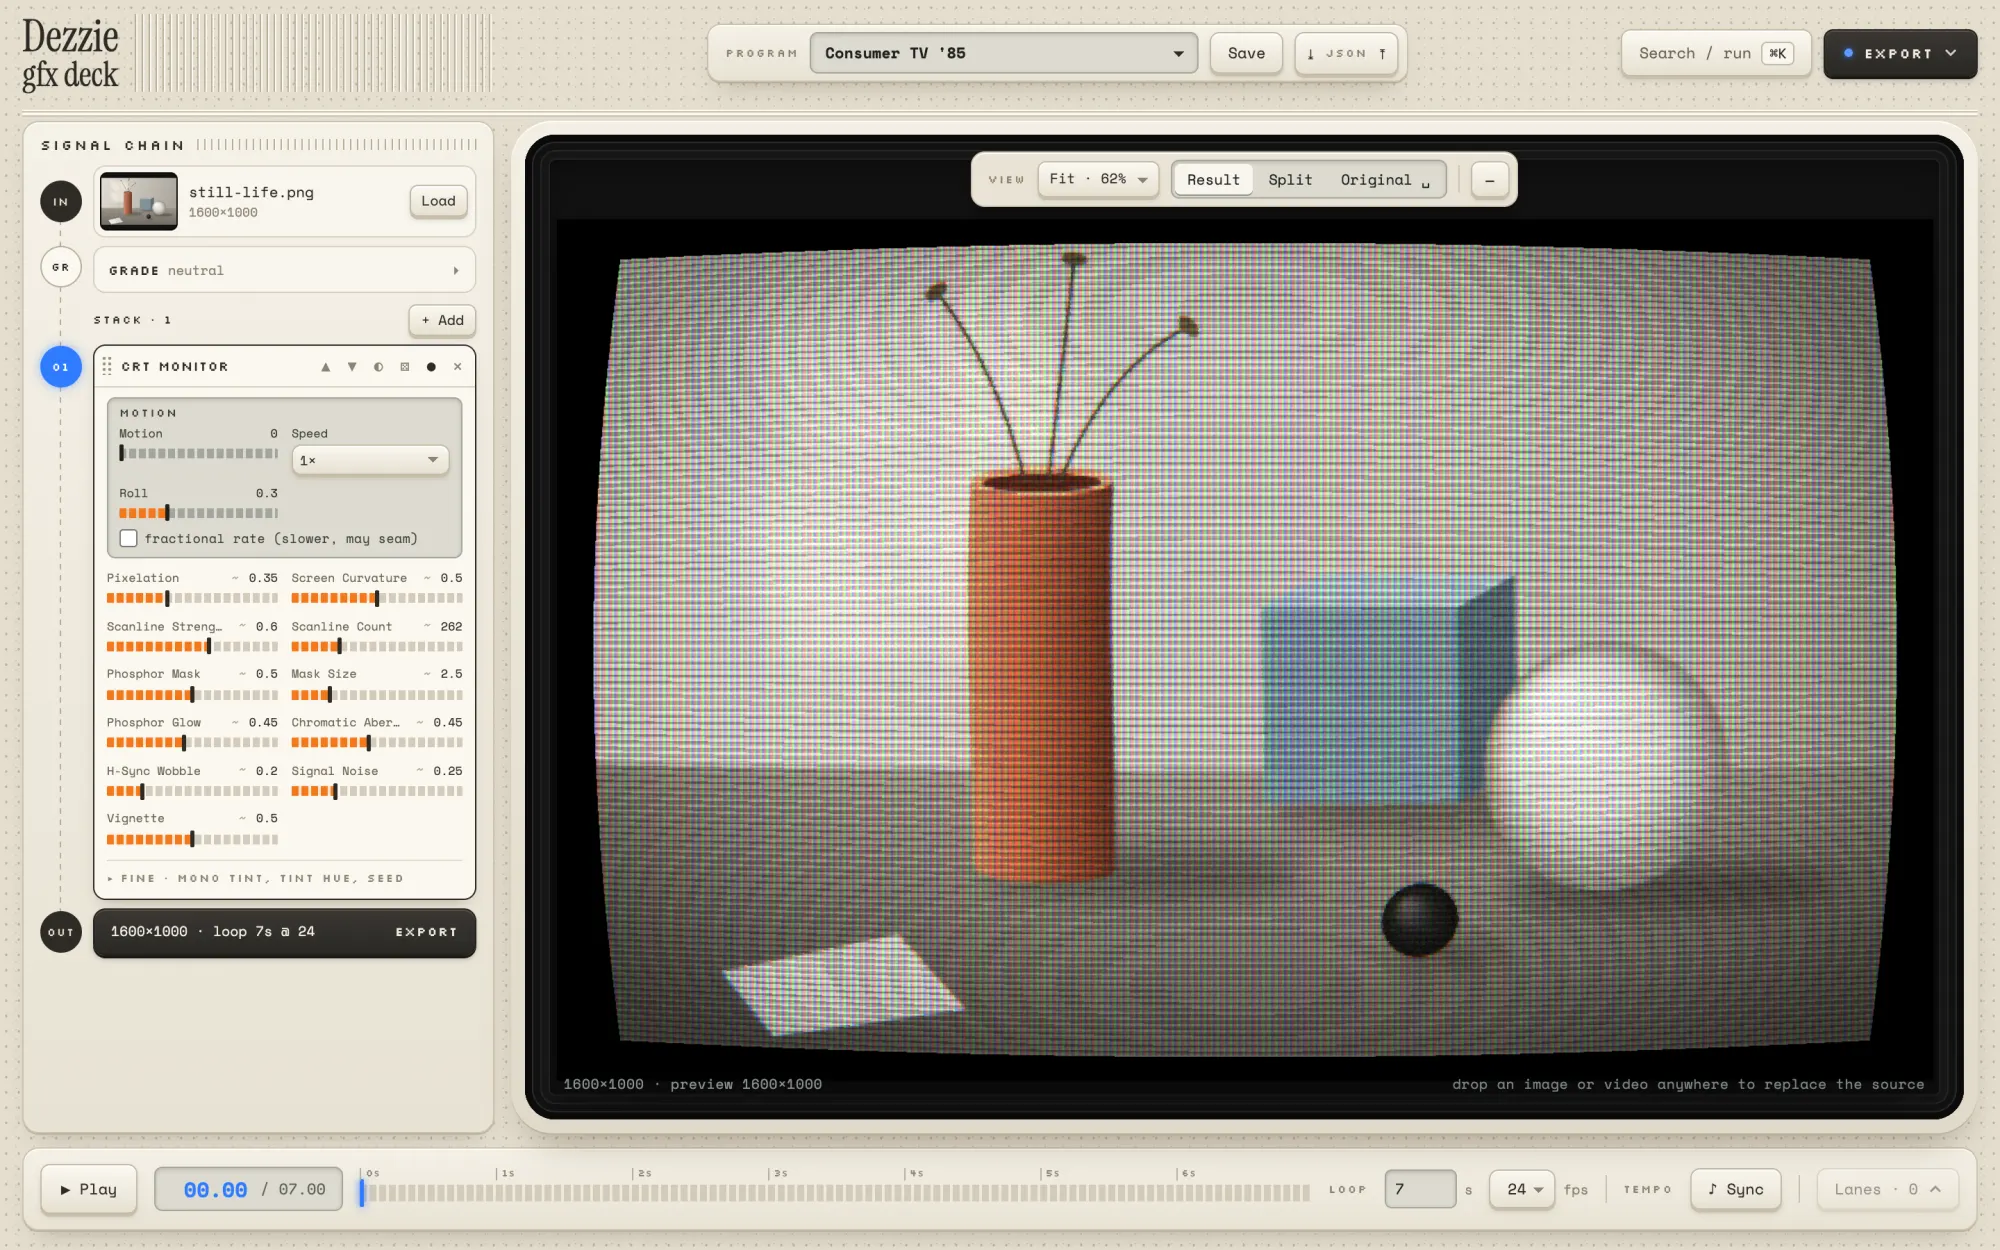Open the Fit 62% zoom dropdown

[x=1098, y=179]
